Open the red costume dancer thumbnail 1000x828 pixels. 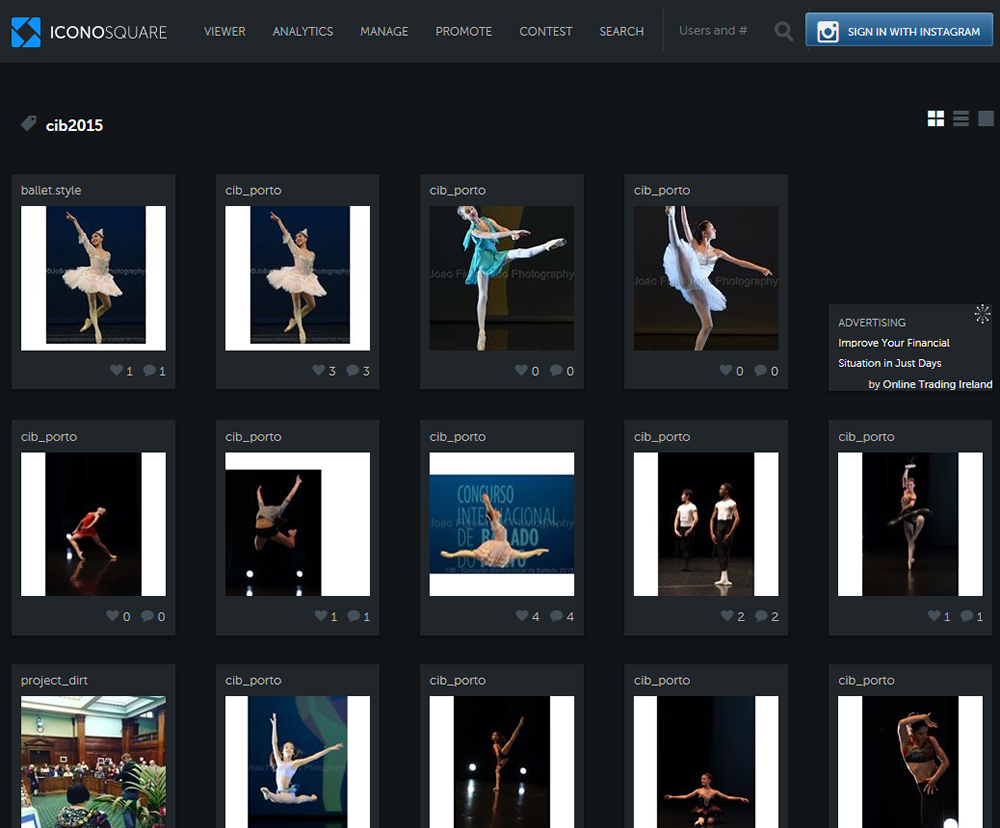[x=93, y=524]
